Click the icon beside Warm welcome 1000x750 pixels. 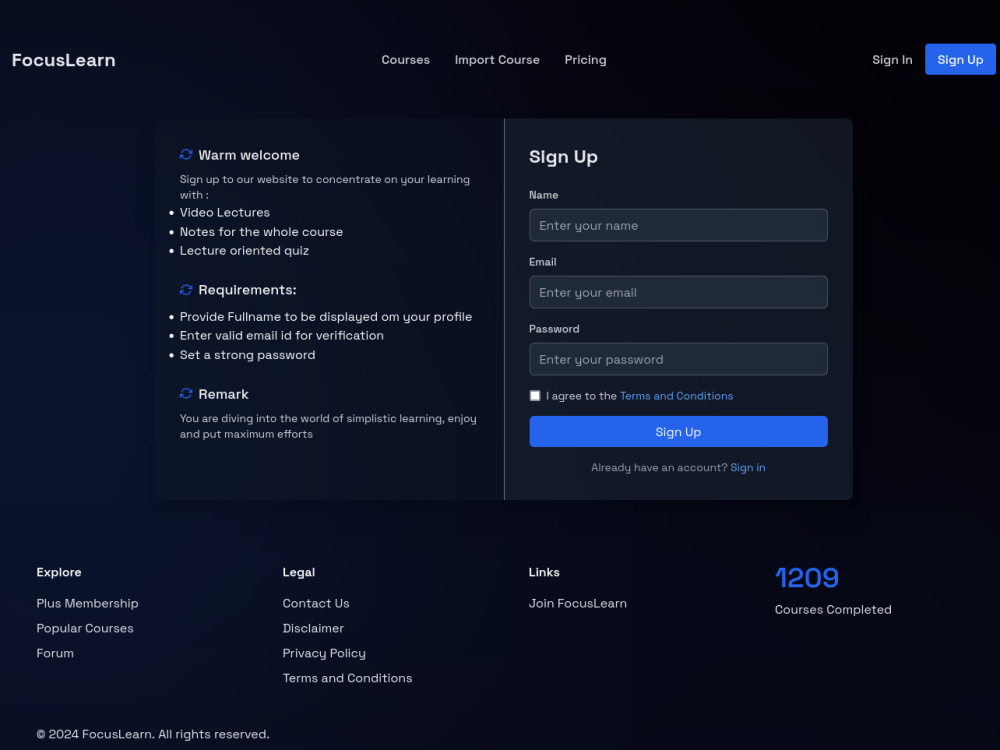[186, 155]
